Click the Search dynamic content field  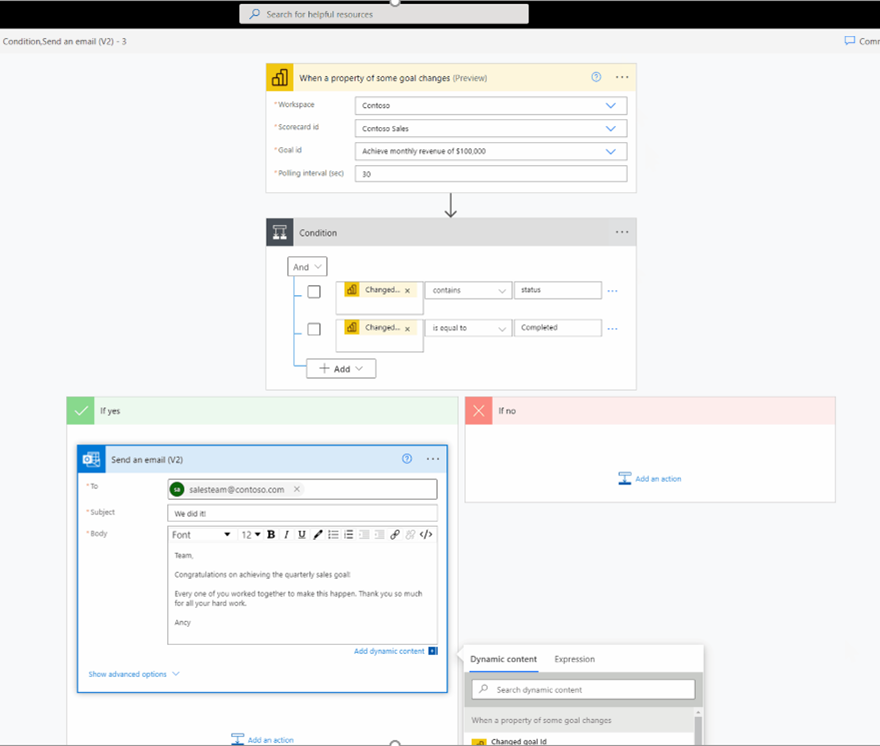pyautogui.click(x=584, y=689)
